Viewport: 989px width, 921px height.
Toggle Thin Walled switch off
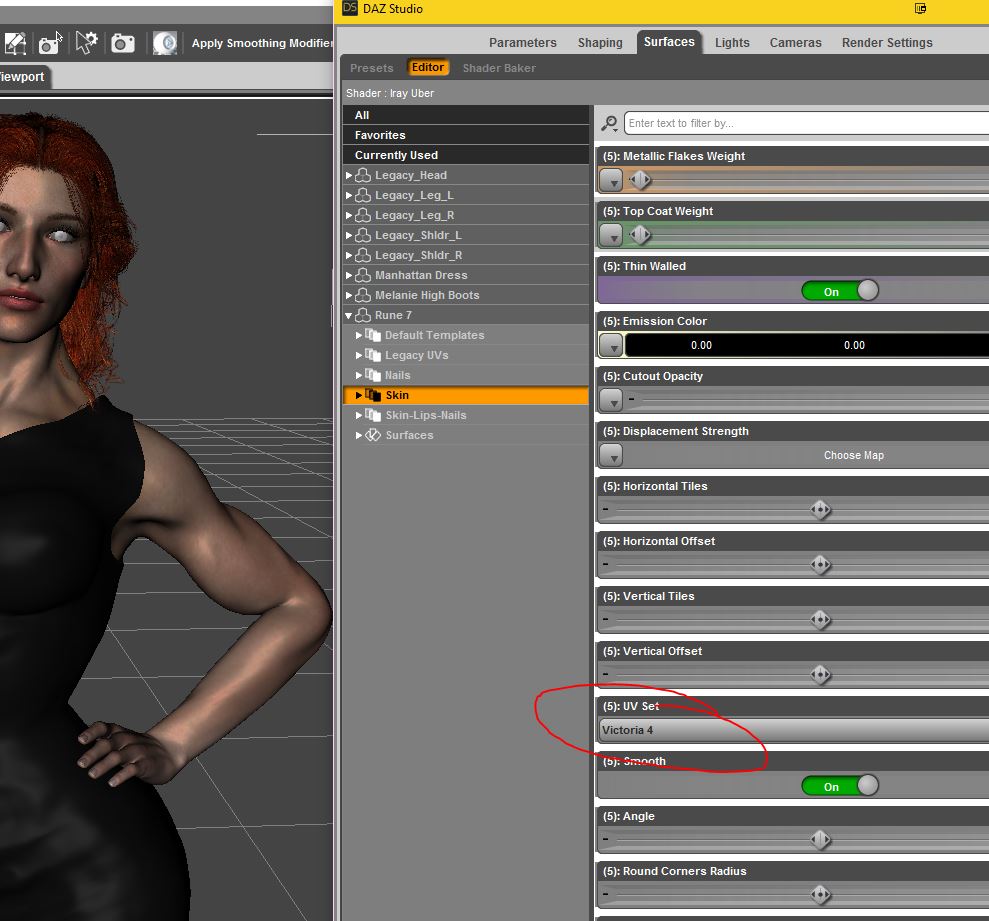click(x=840, y=291)
